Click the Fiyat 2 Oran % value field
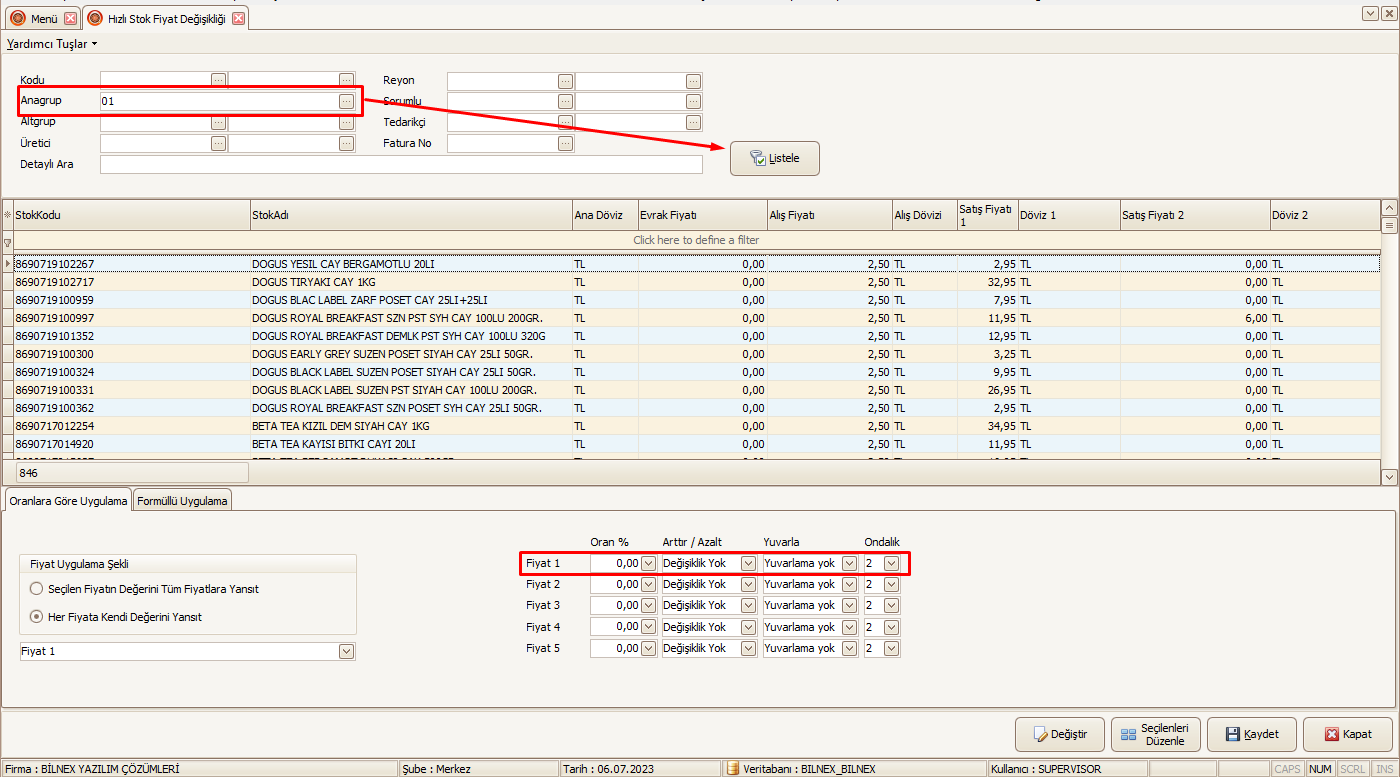The width and height of the screenshot is (1400, 777). tap(615, 584)
